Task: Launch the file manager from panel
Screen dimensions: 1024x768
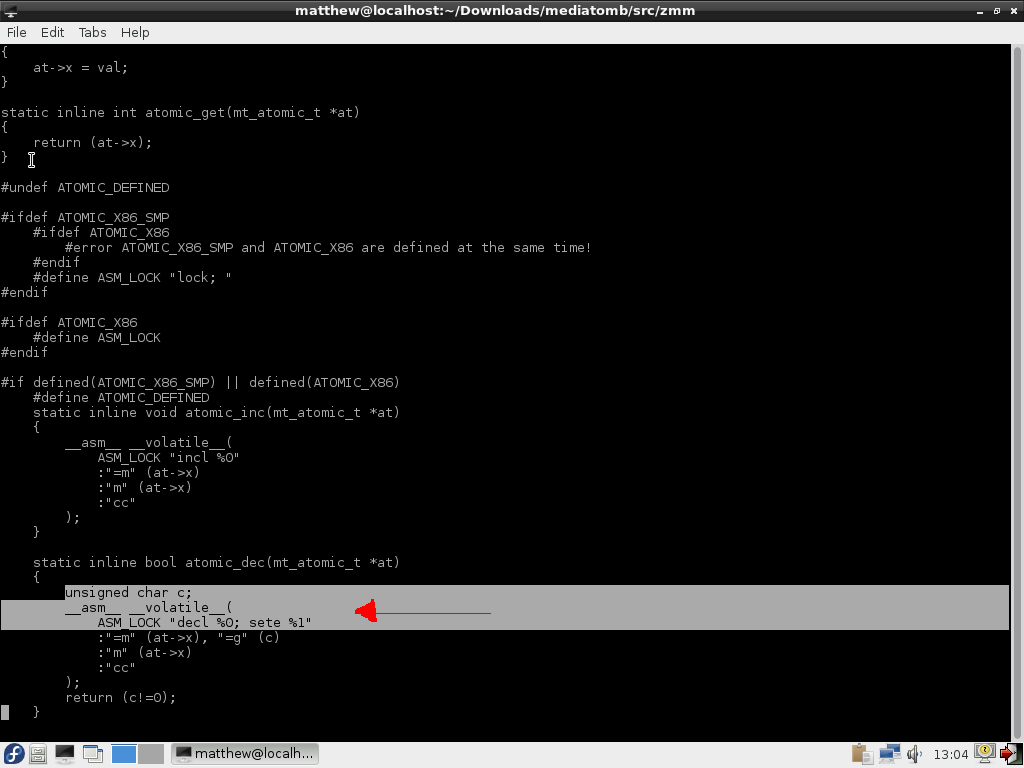Action: tap(38, 754)
